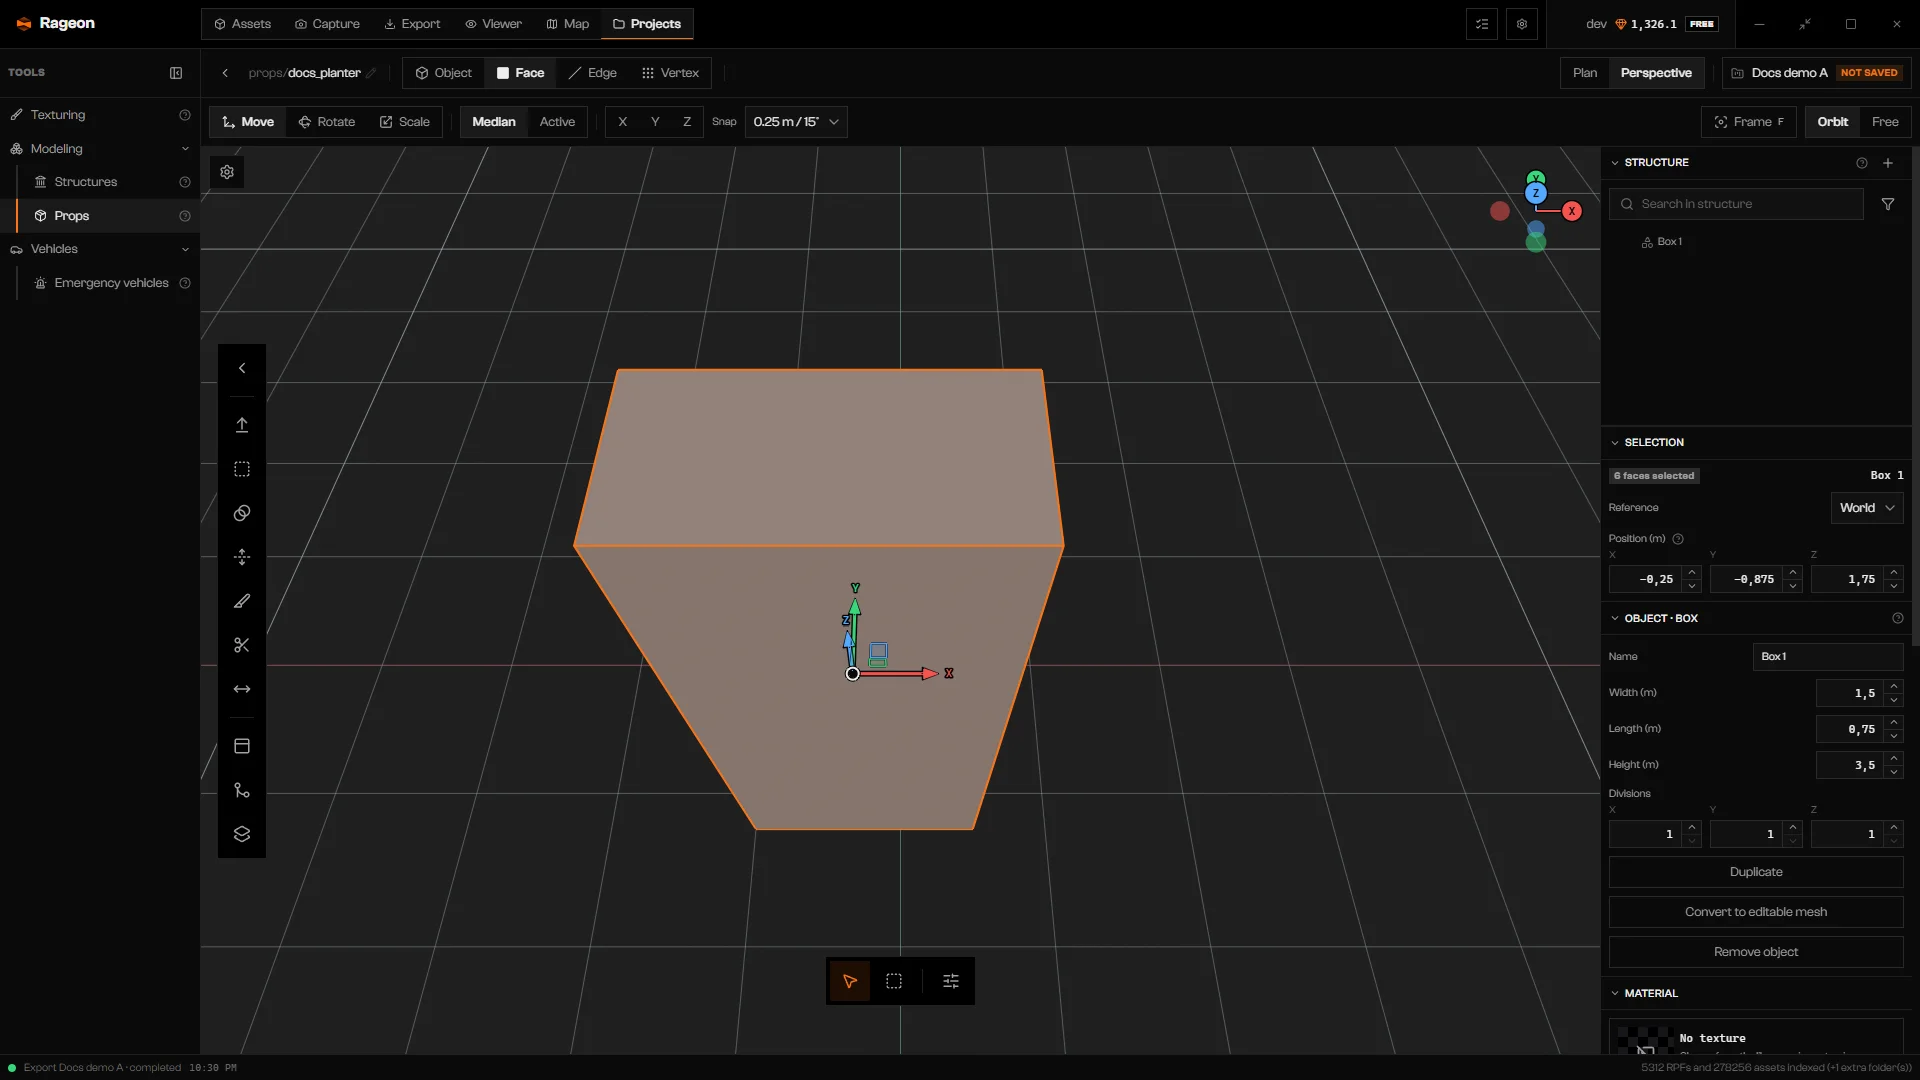
Task: Click the Frame F button
Action: [1749, 122]
